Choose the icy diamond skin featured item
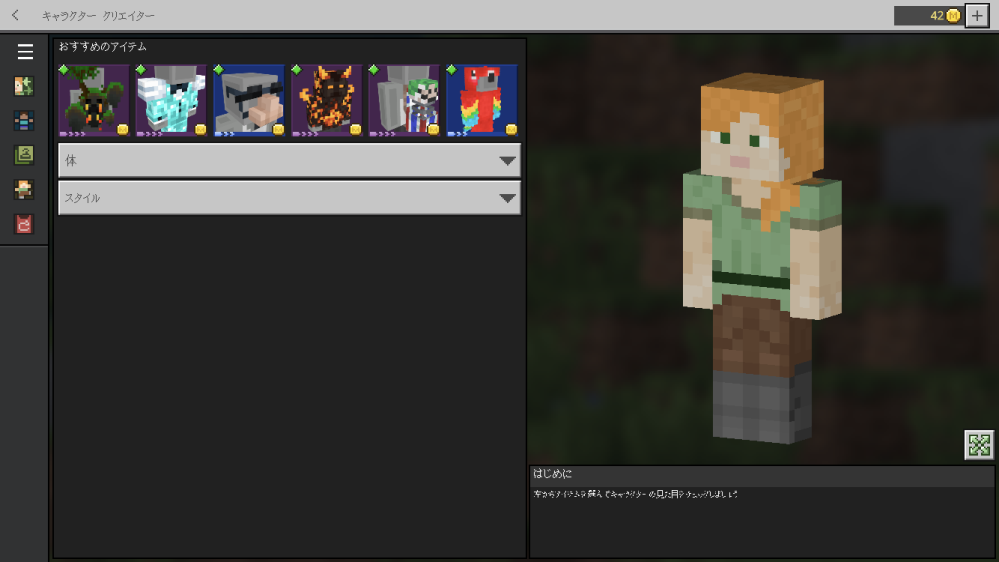Image resolution: width=999 pixels, height=562 pixels. coord(171,100)
